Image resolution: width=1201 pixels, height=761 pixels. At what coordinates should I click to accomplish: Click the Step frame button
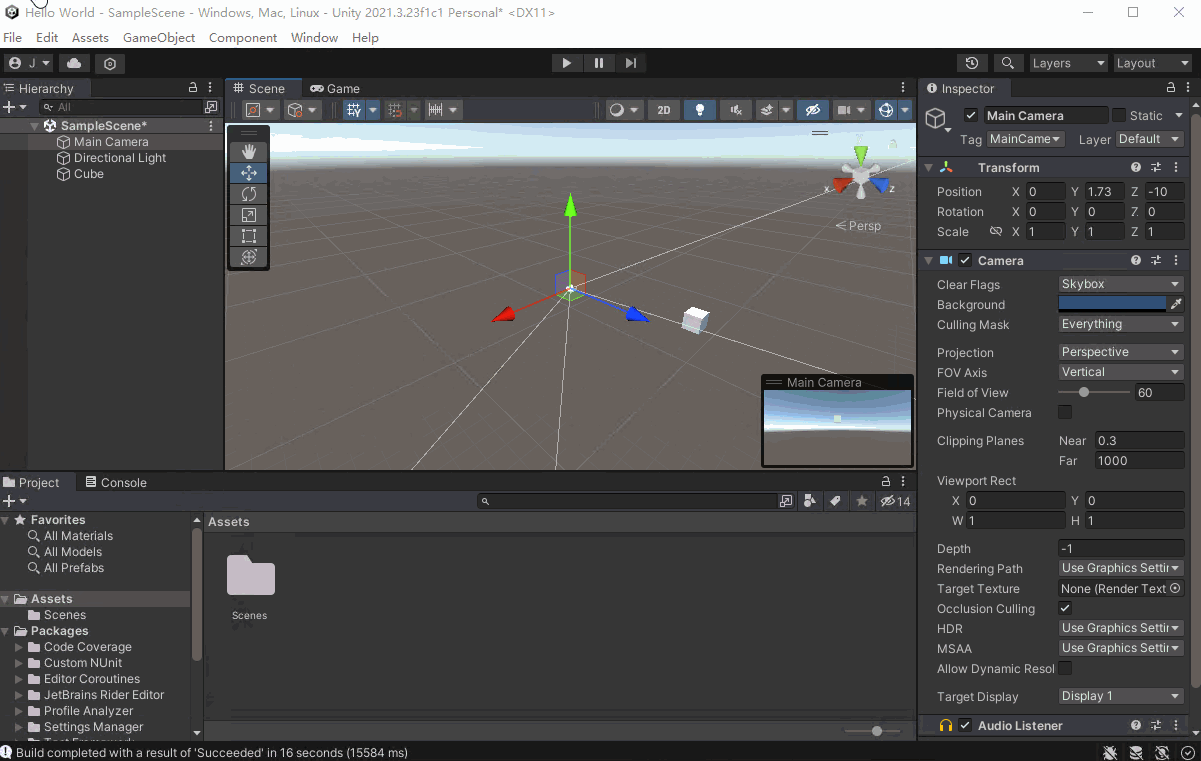pyautogui.click(x=631, y=63)
